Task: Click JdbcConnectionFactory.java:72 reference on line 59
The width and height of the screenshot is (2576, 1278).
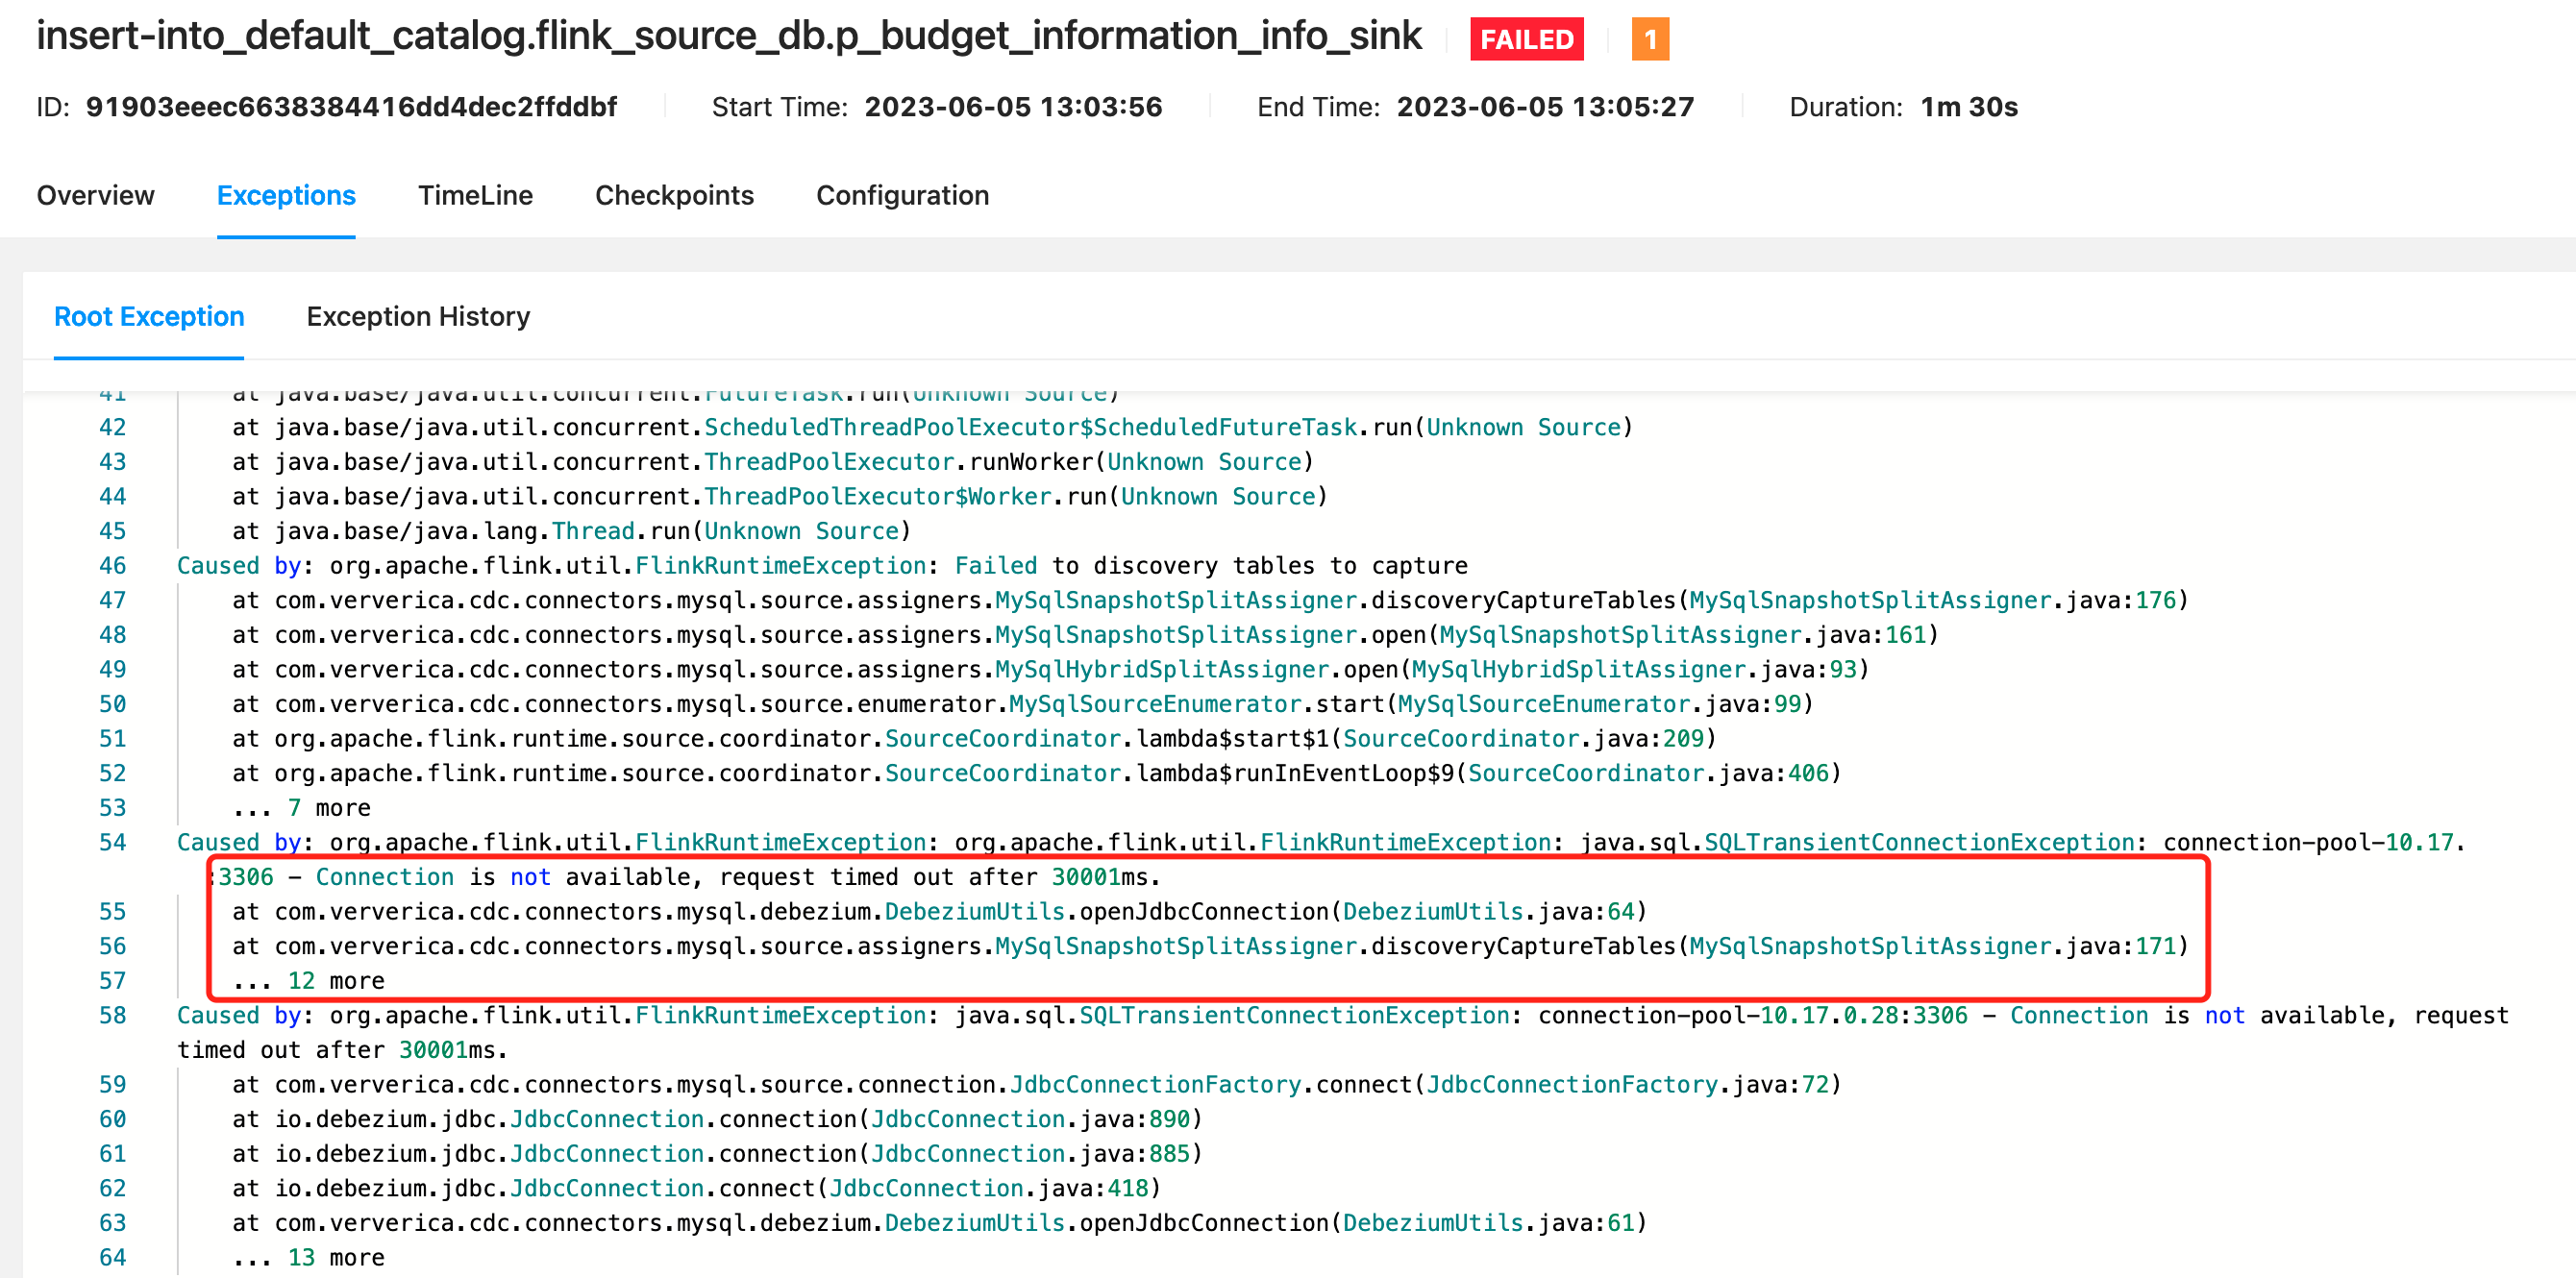Action: 1627,1085
